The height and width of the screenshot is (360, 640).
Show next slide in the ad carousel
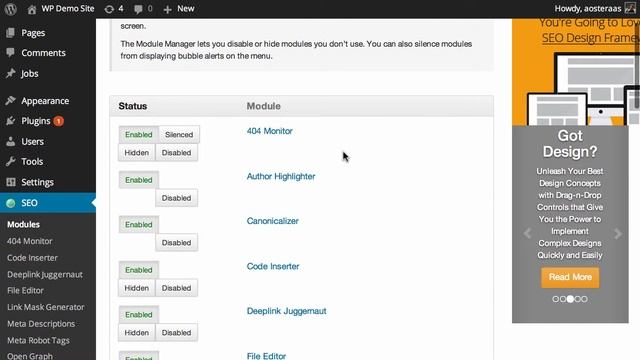[x=618, y=233]
